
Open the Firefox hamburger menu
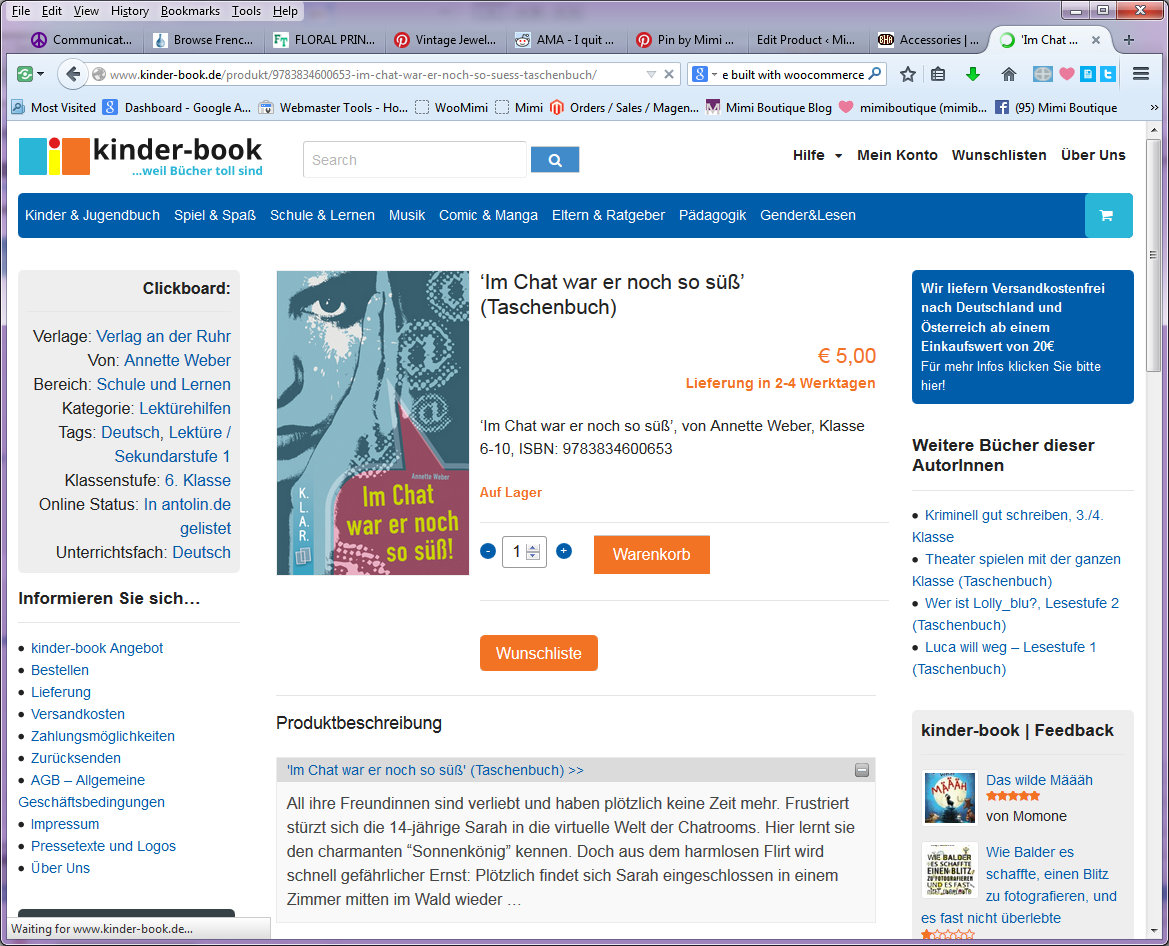[x=1141, y=74]
